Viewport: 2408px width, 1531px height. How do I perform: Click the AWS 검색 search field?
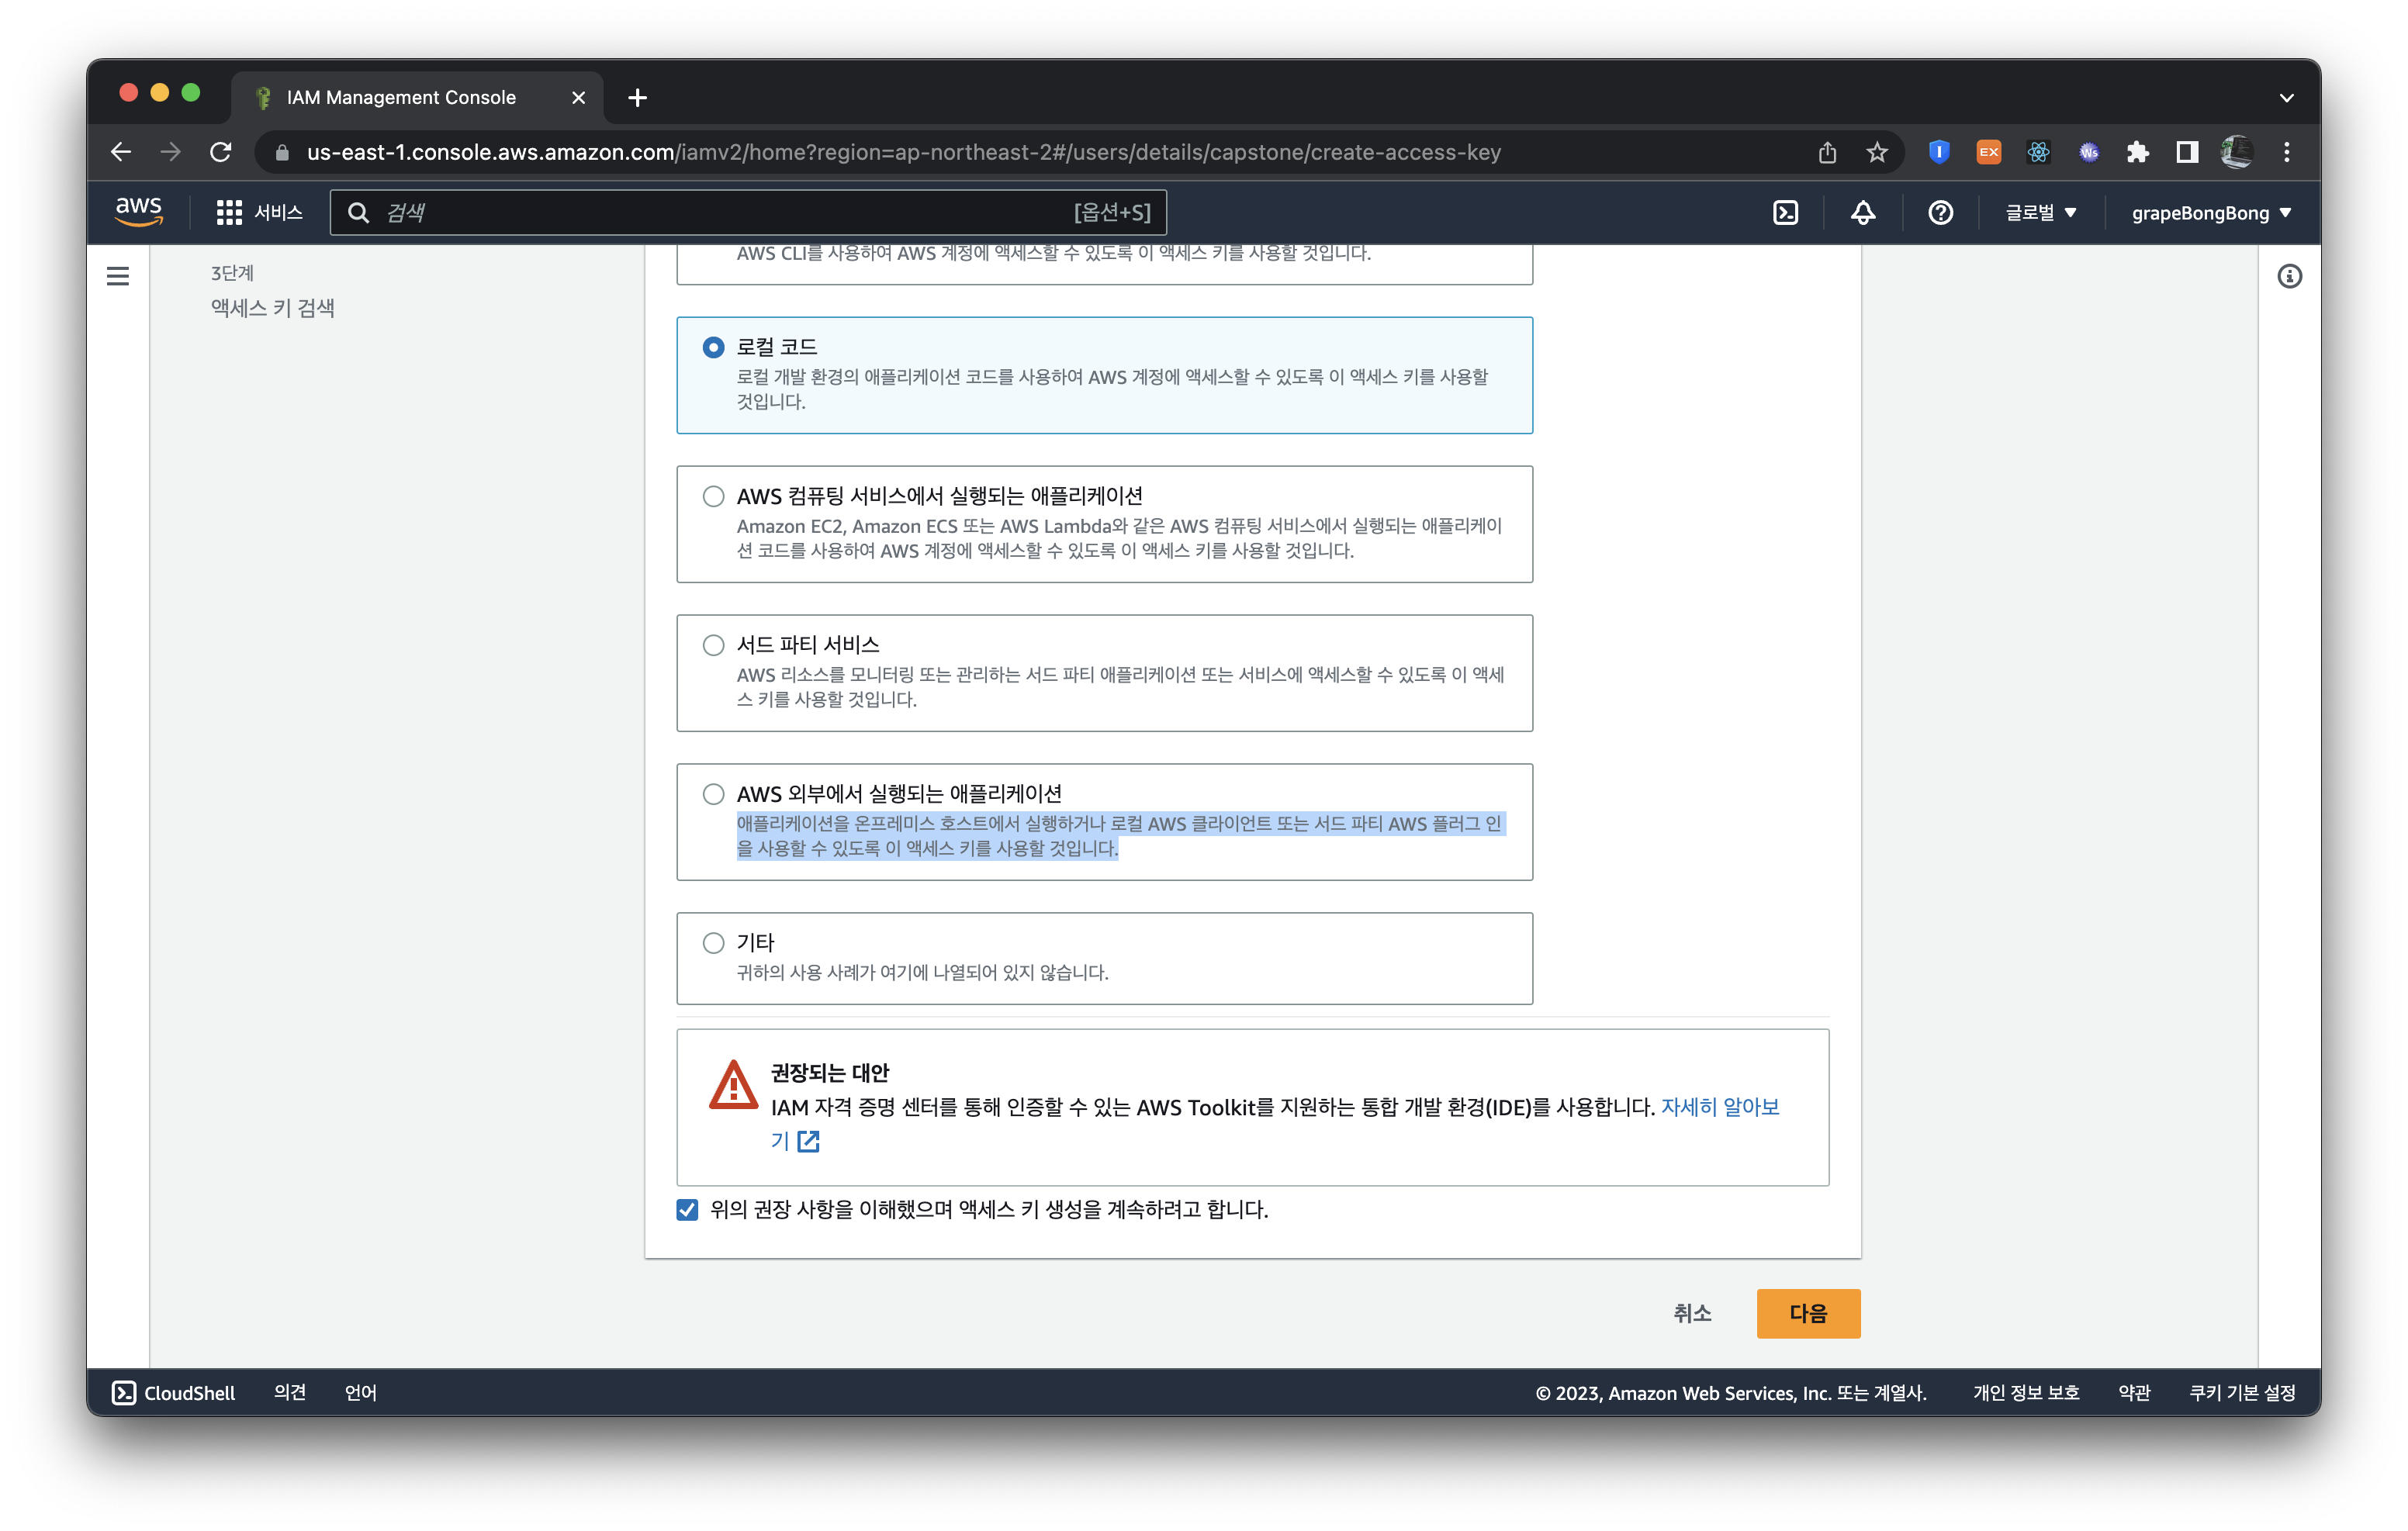pyautogui.click(x=720, y=213)
